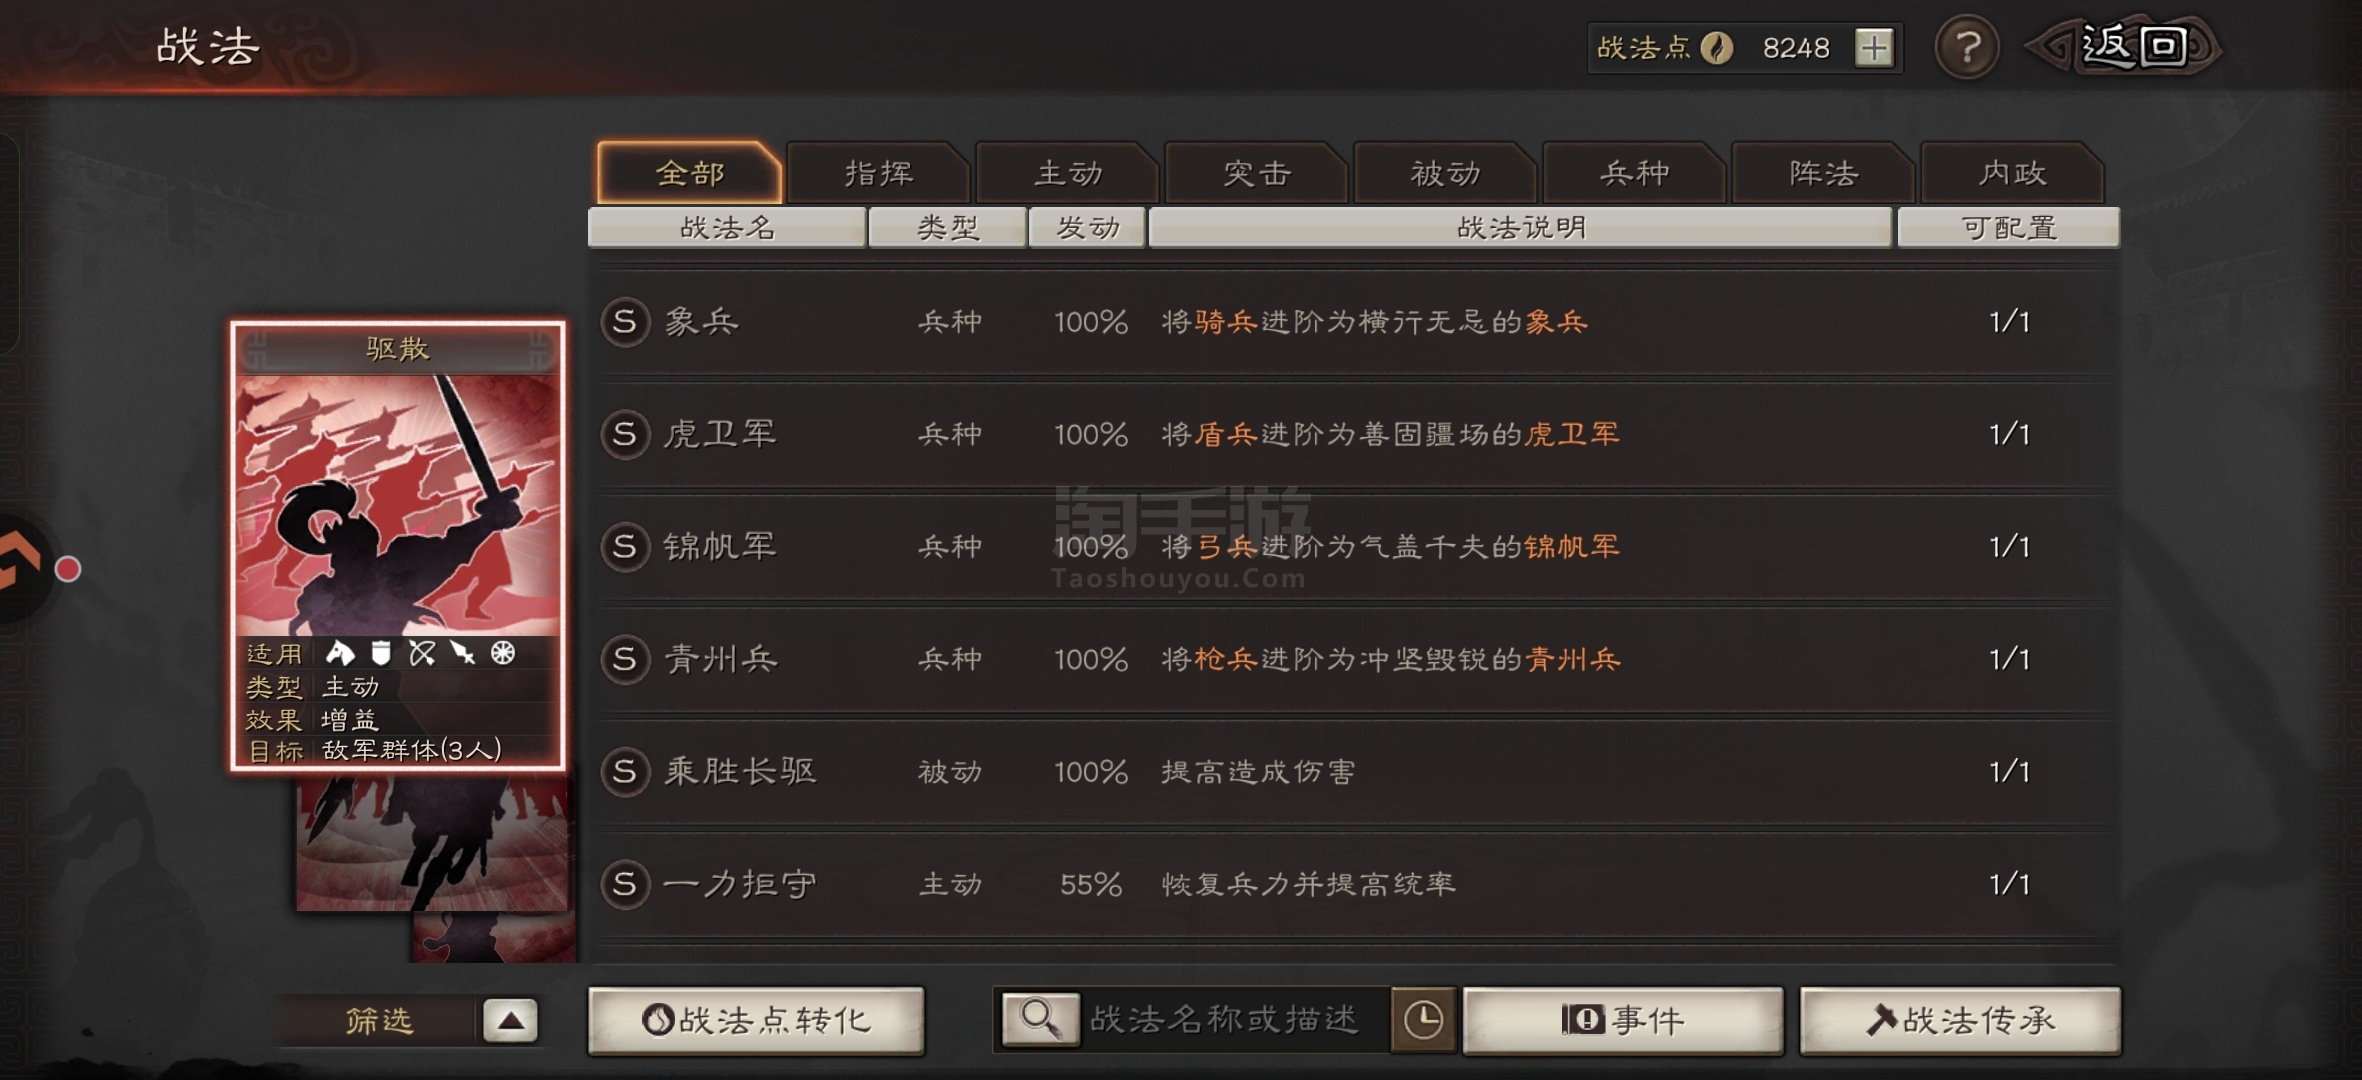Sort by the 发动 column header
Viewport: 2362px width, 1080px height.
[x=1088, y=228]
